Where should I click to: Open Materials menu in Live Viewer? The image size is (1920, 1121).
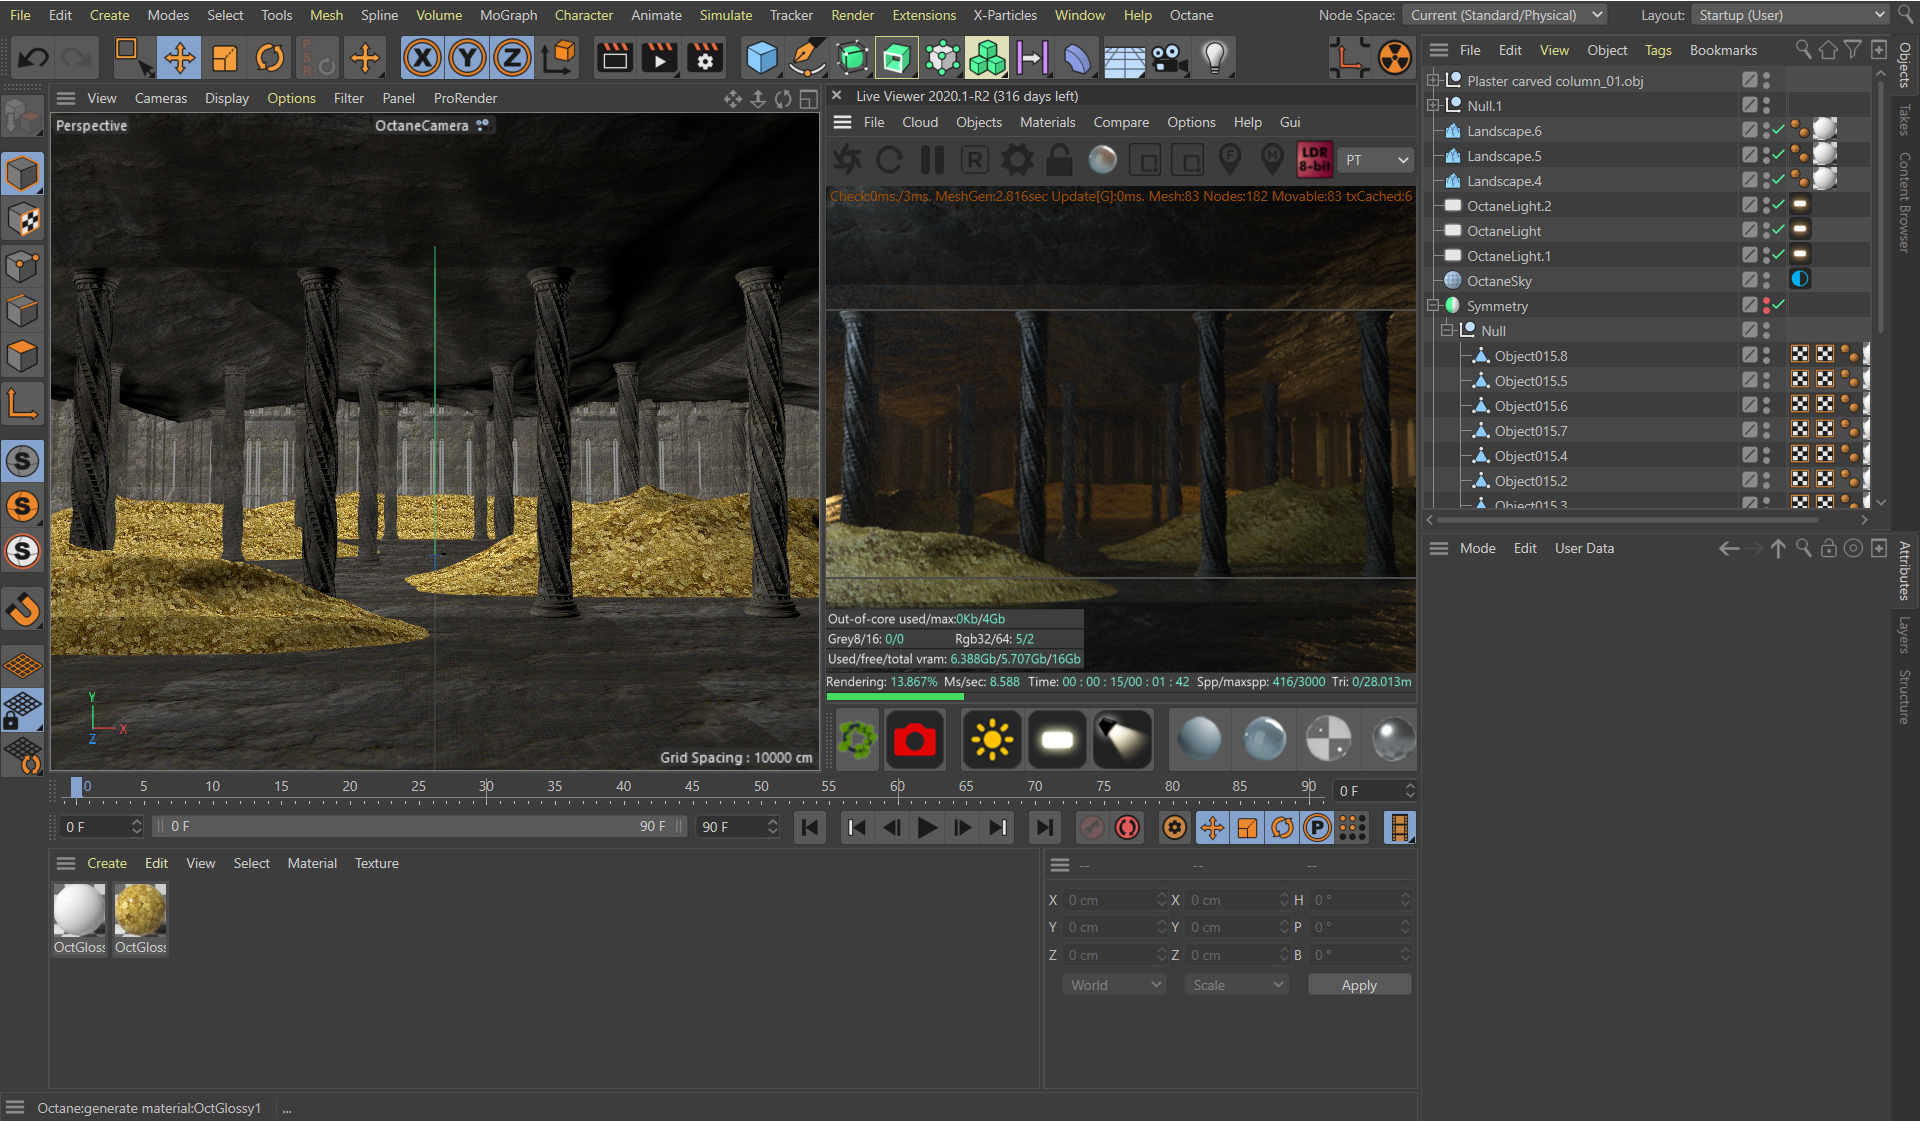tap(1047, 122)
